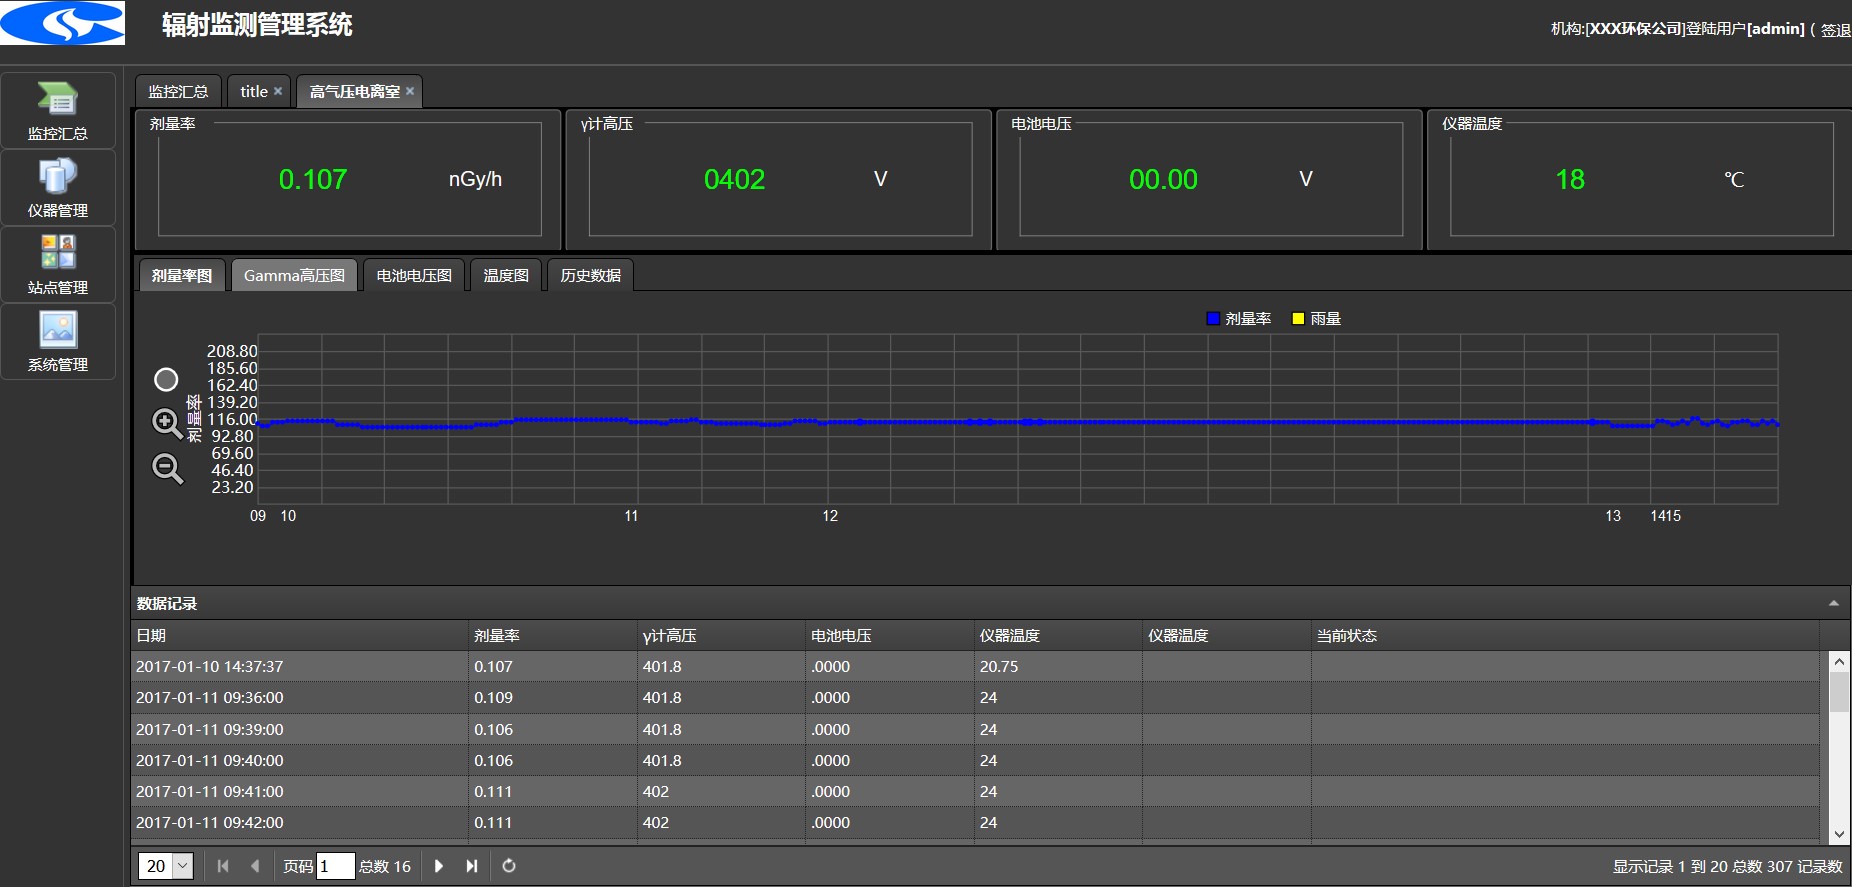
Task: Toggle the 剂量率 blue legend series
Action: (x=1238, y=319)
